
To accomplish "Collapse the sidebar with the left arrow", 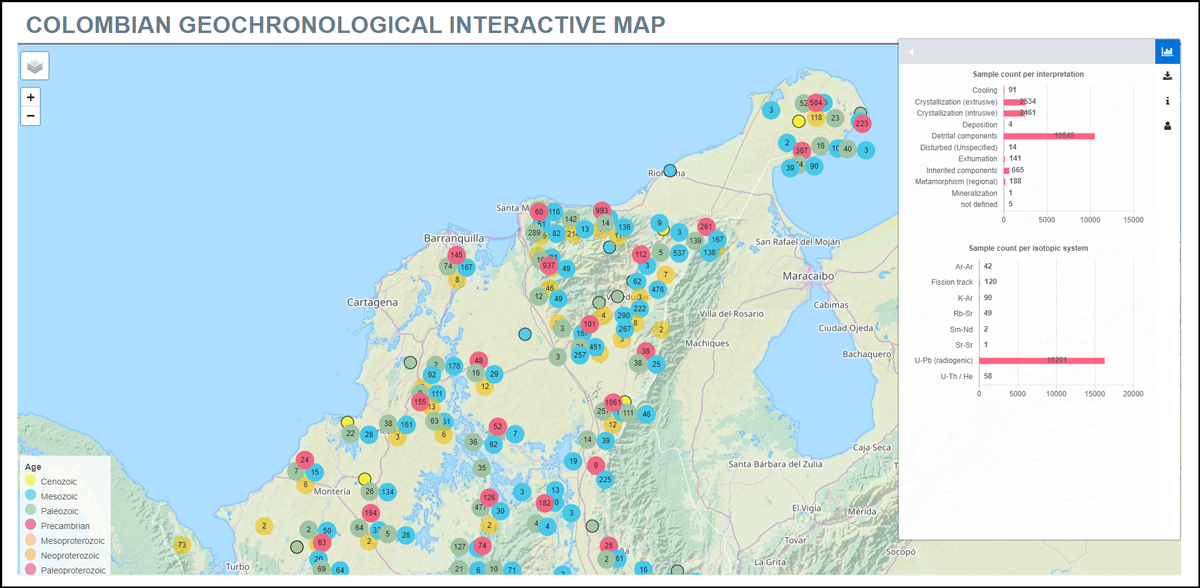I will [911, 52].
